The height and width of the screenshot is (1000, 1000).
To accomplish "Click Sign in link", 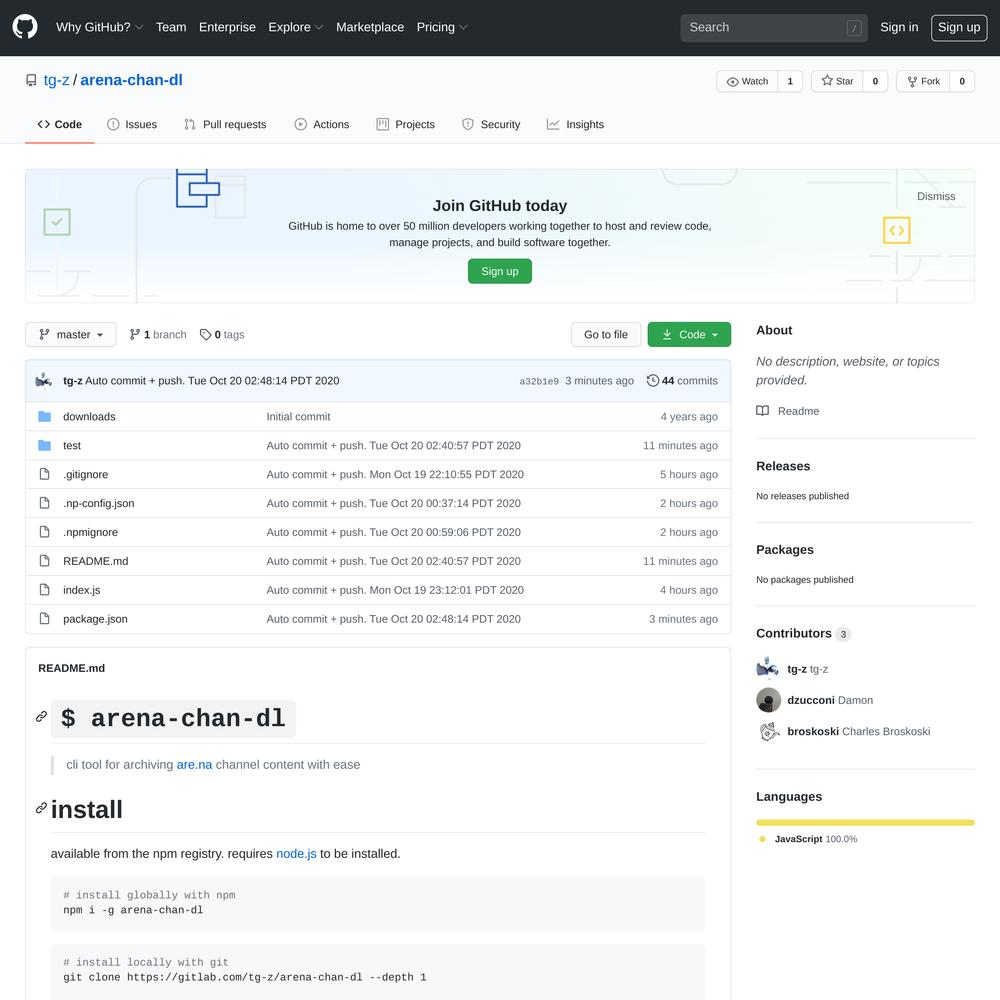I will click(899, 27).
